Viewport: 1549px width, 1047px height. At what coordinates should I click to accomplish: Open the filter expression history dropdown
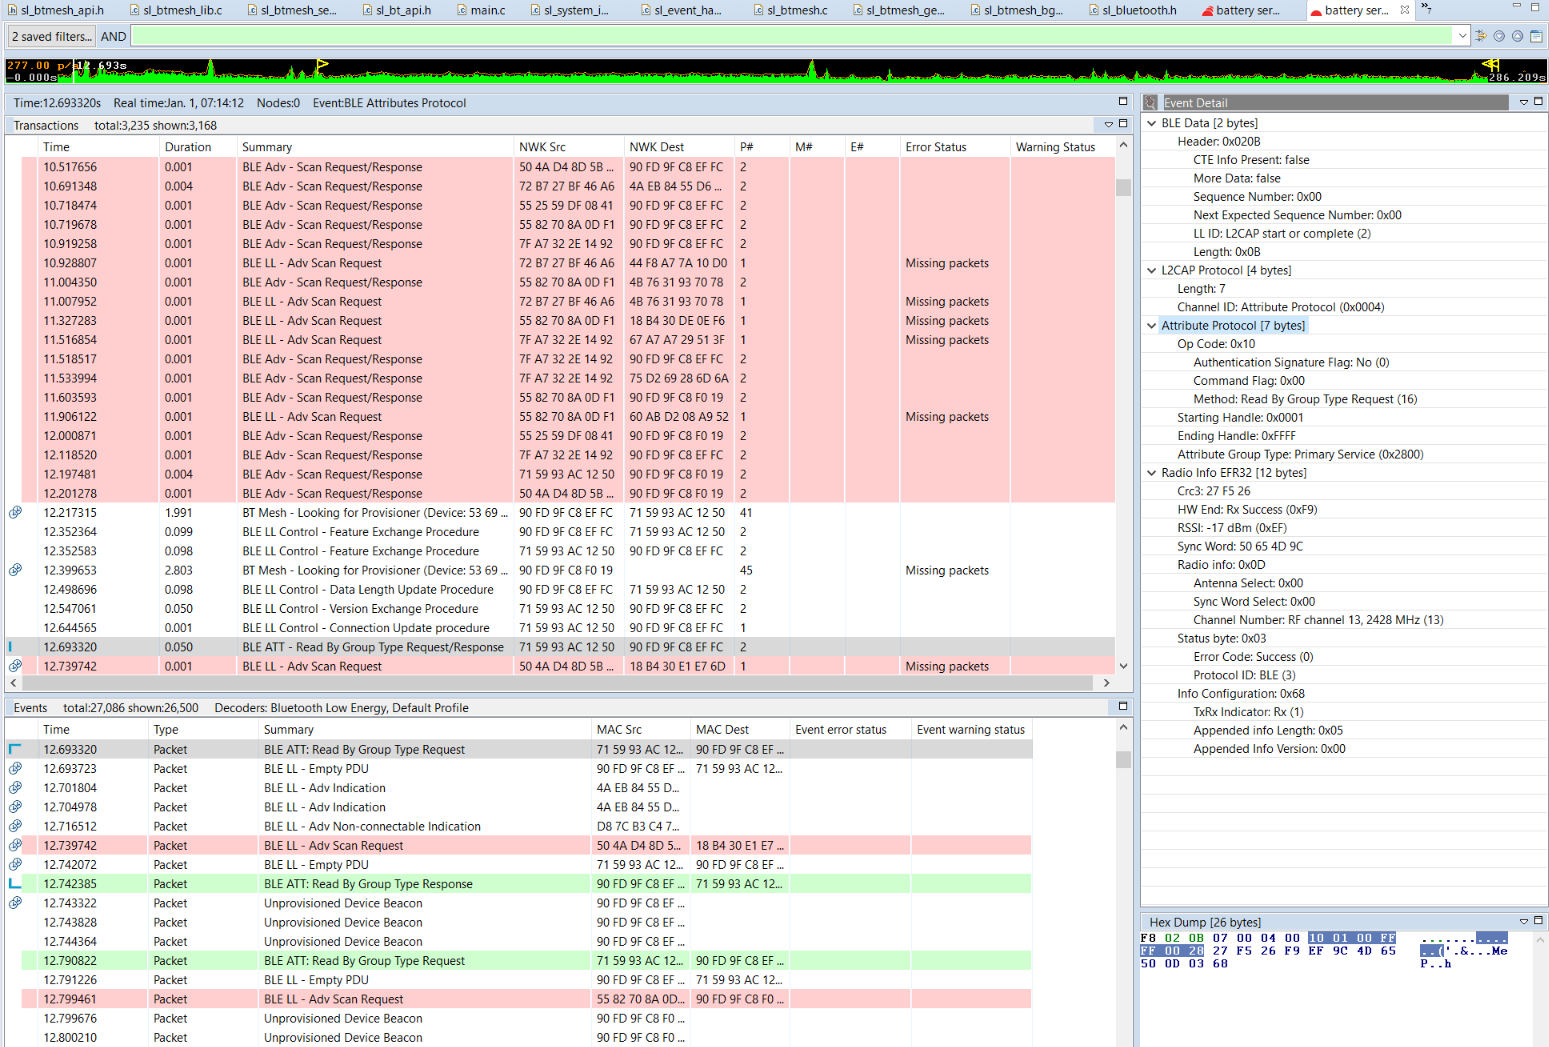[1462, 36]
